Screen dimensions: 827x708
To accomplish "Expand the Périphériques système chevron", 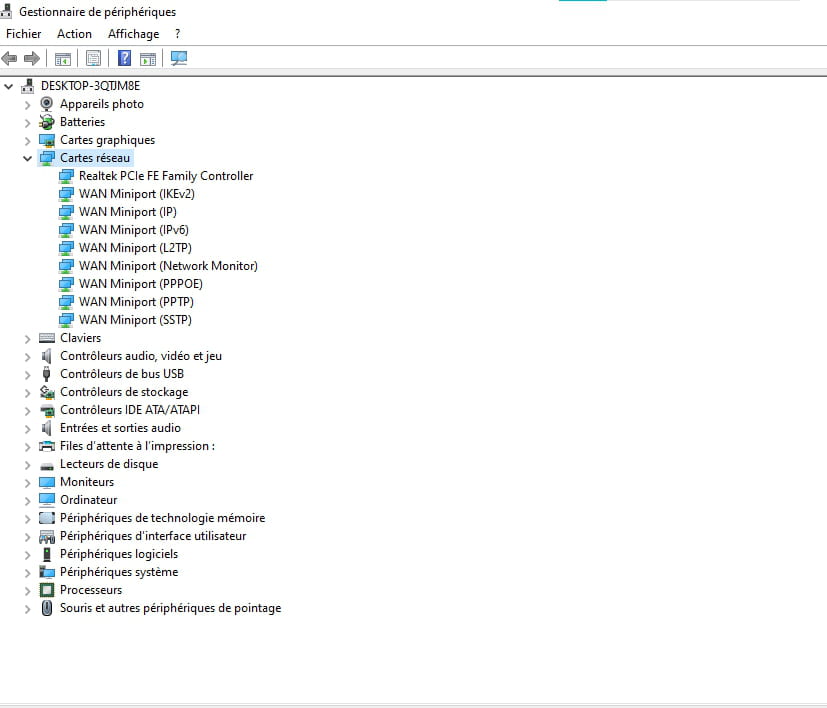I will (x=27, y=572).
